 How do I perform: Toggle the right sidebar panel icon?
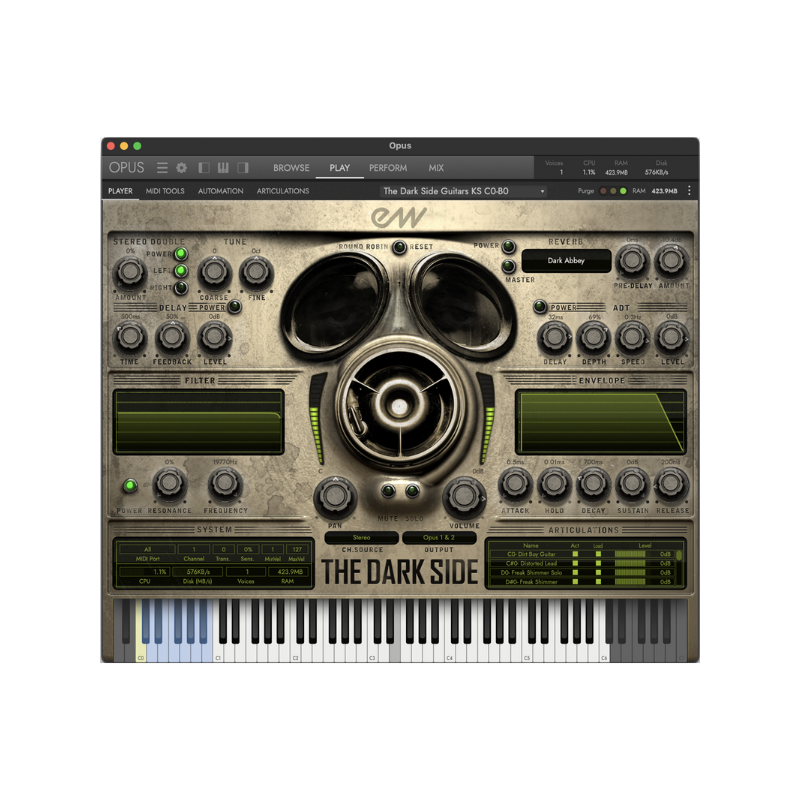(243, 168)
